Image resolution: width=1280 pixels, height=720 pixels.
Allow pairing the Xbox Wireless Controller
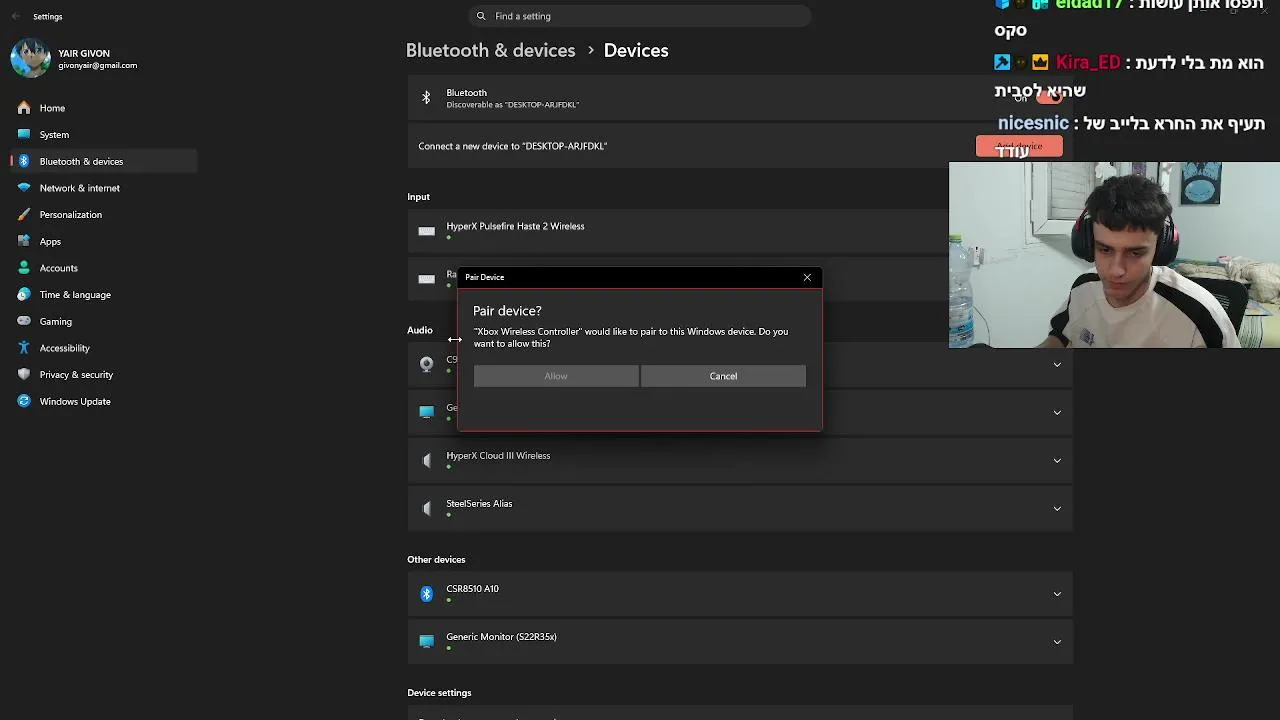(556, 376)
